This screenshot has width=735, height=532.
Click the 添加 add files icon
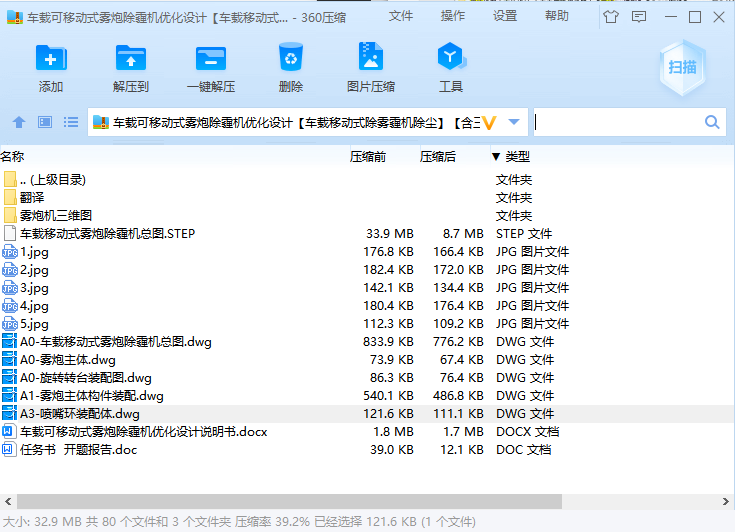[x=51, y=58]
